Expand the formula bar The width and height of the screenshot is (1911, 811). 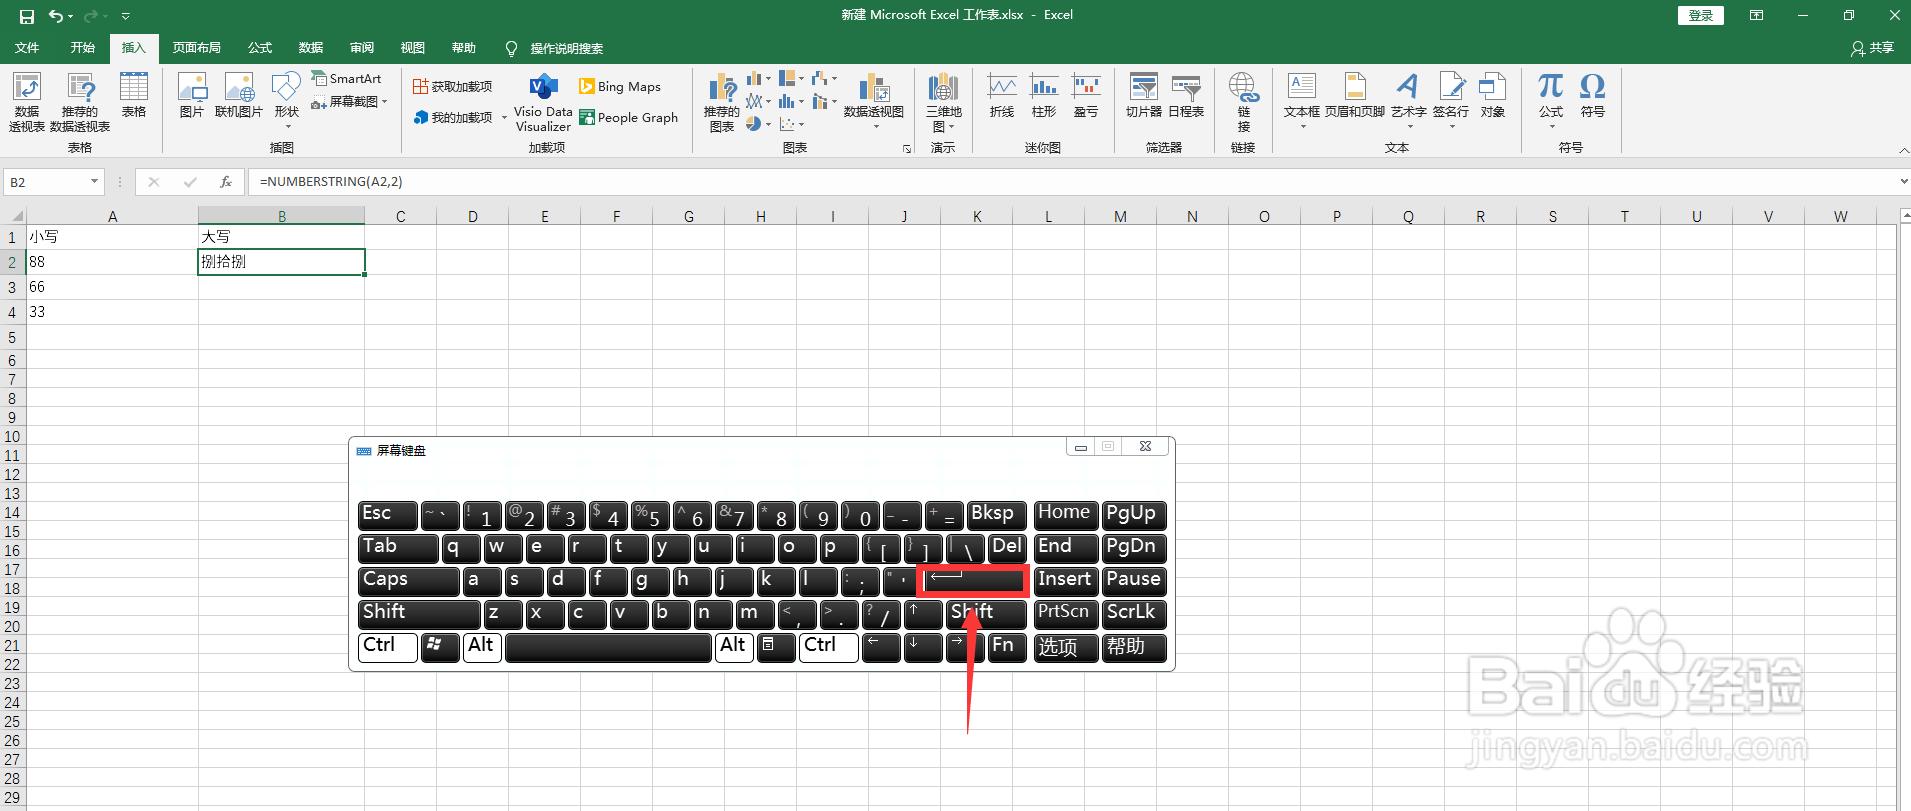1903,182
